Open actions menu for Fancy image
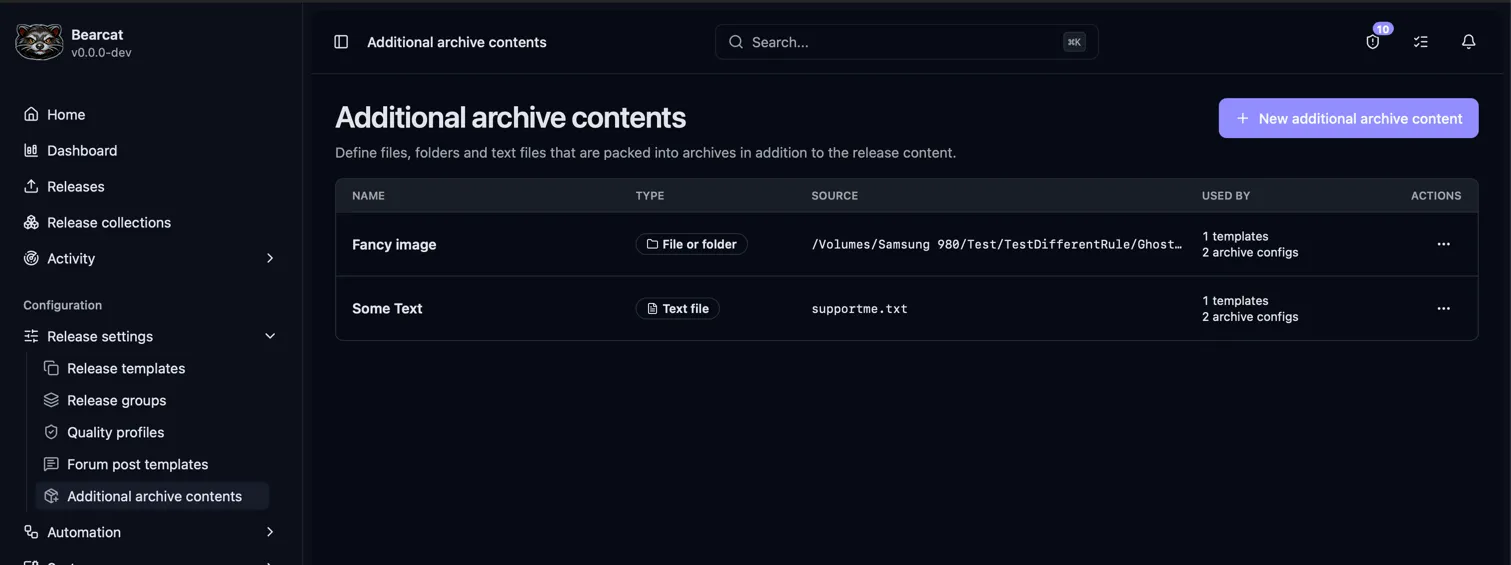Image resolution: width=1511 pixels, height=565 pixels. pyautogui.click(x=1443, y=244)
